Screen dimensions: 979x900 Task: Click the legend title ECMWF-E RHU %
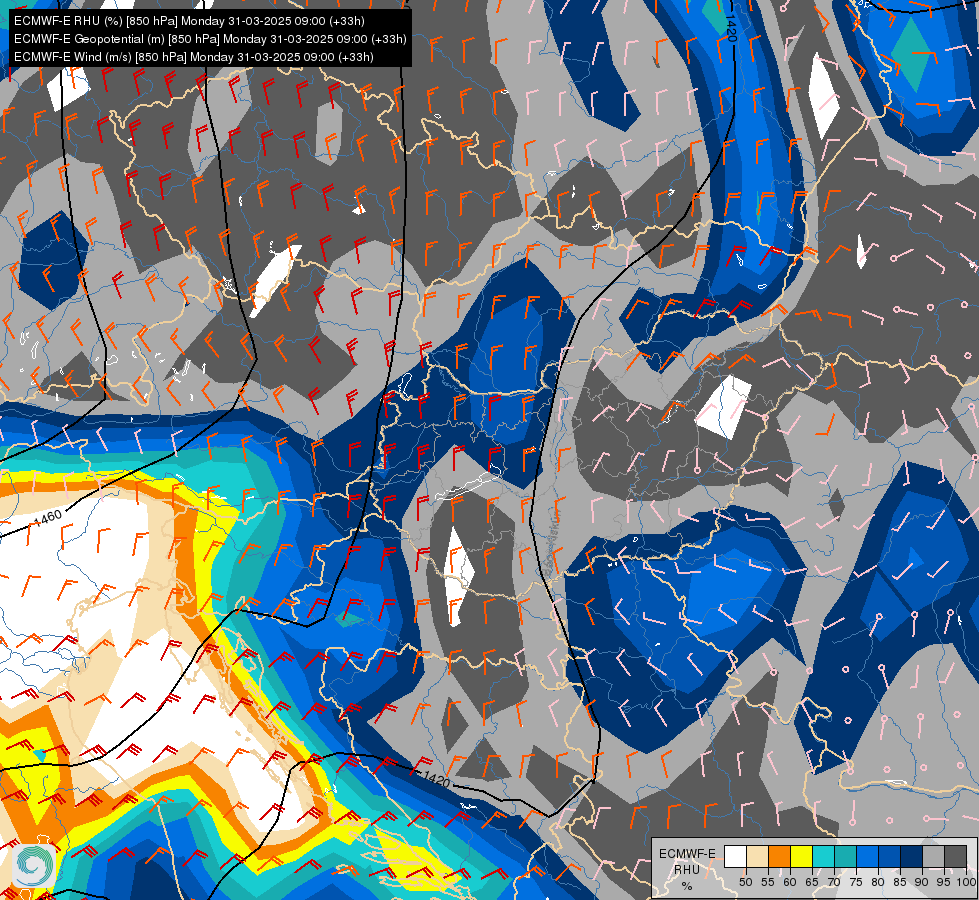coord(687,869)
